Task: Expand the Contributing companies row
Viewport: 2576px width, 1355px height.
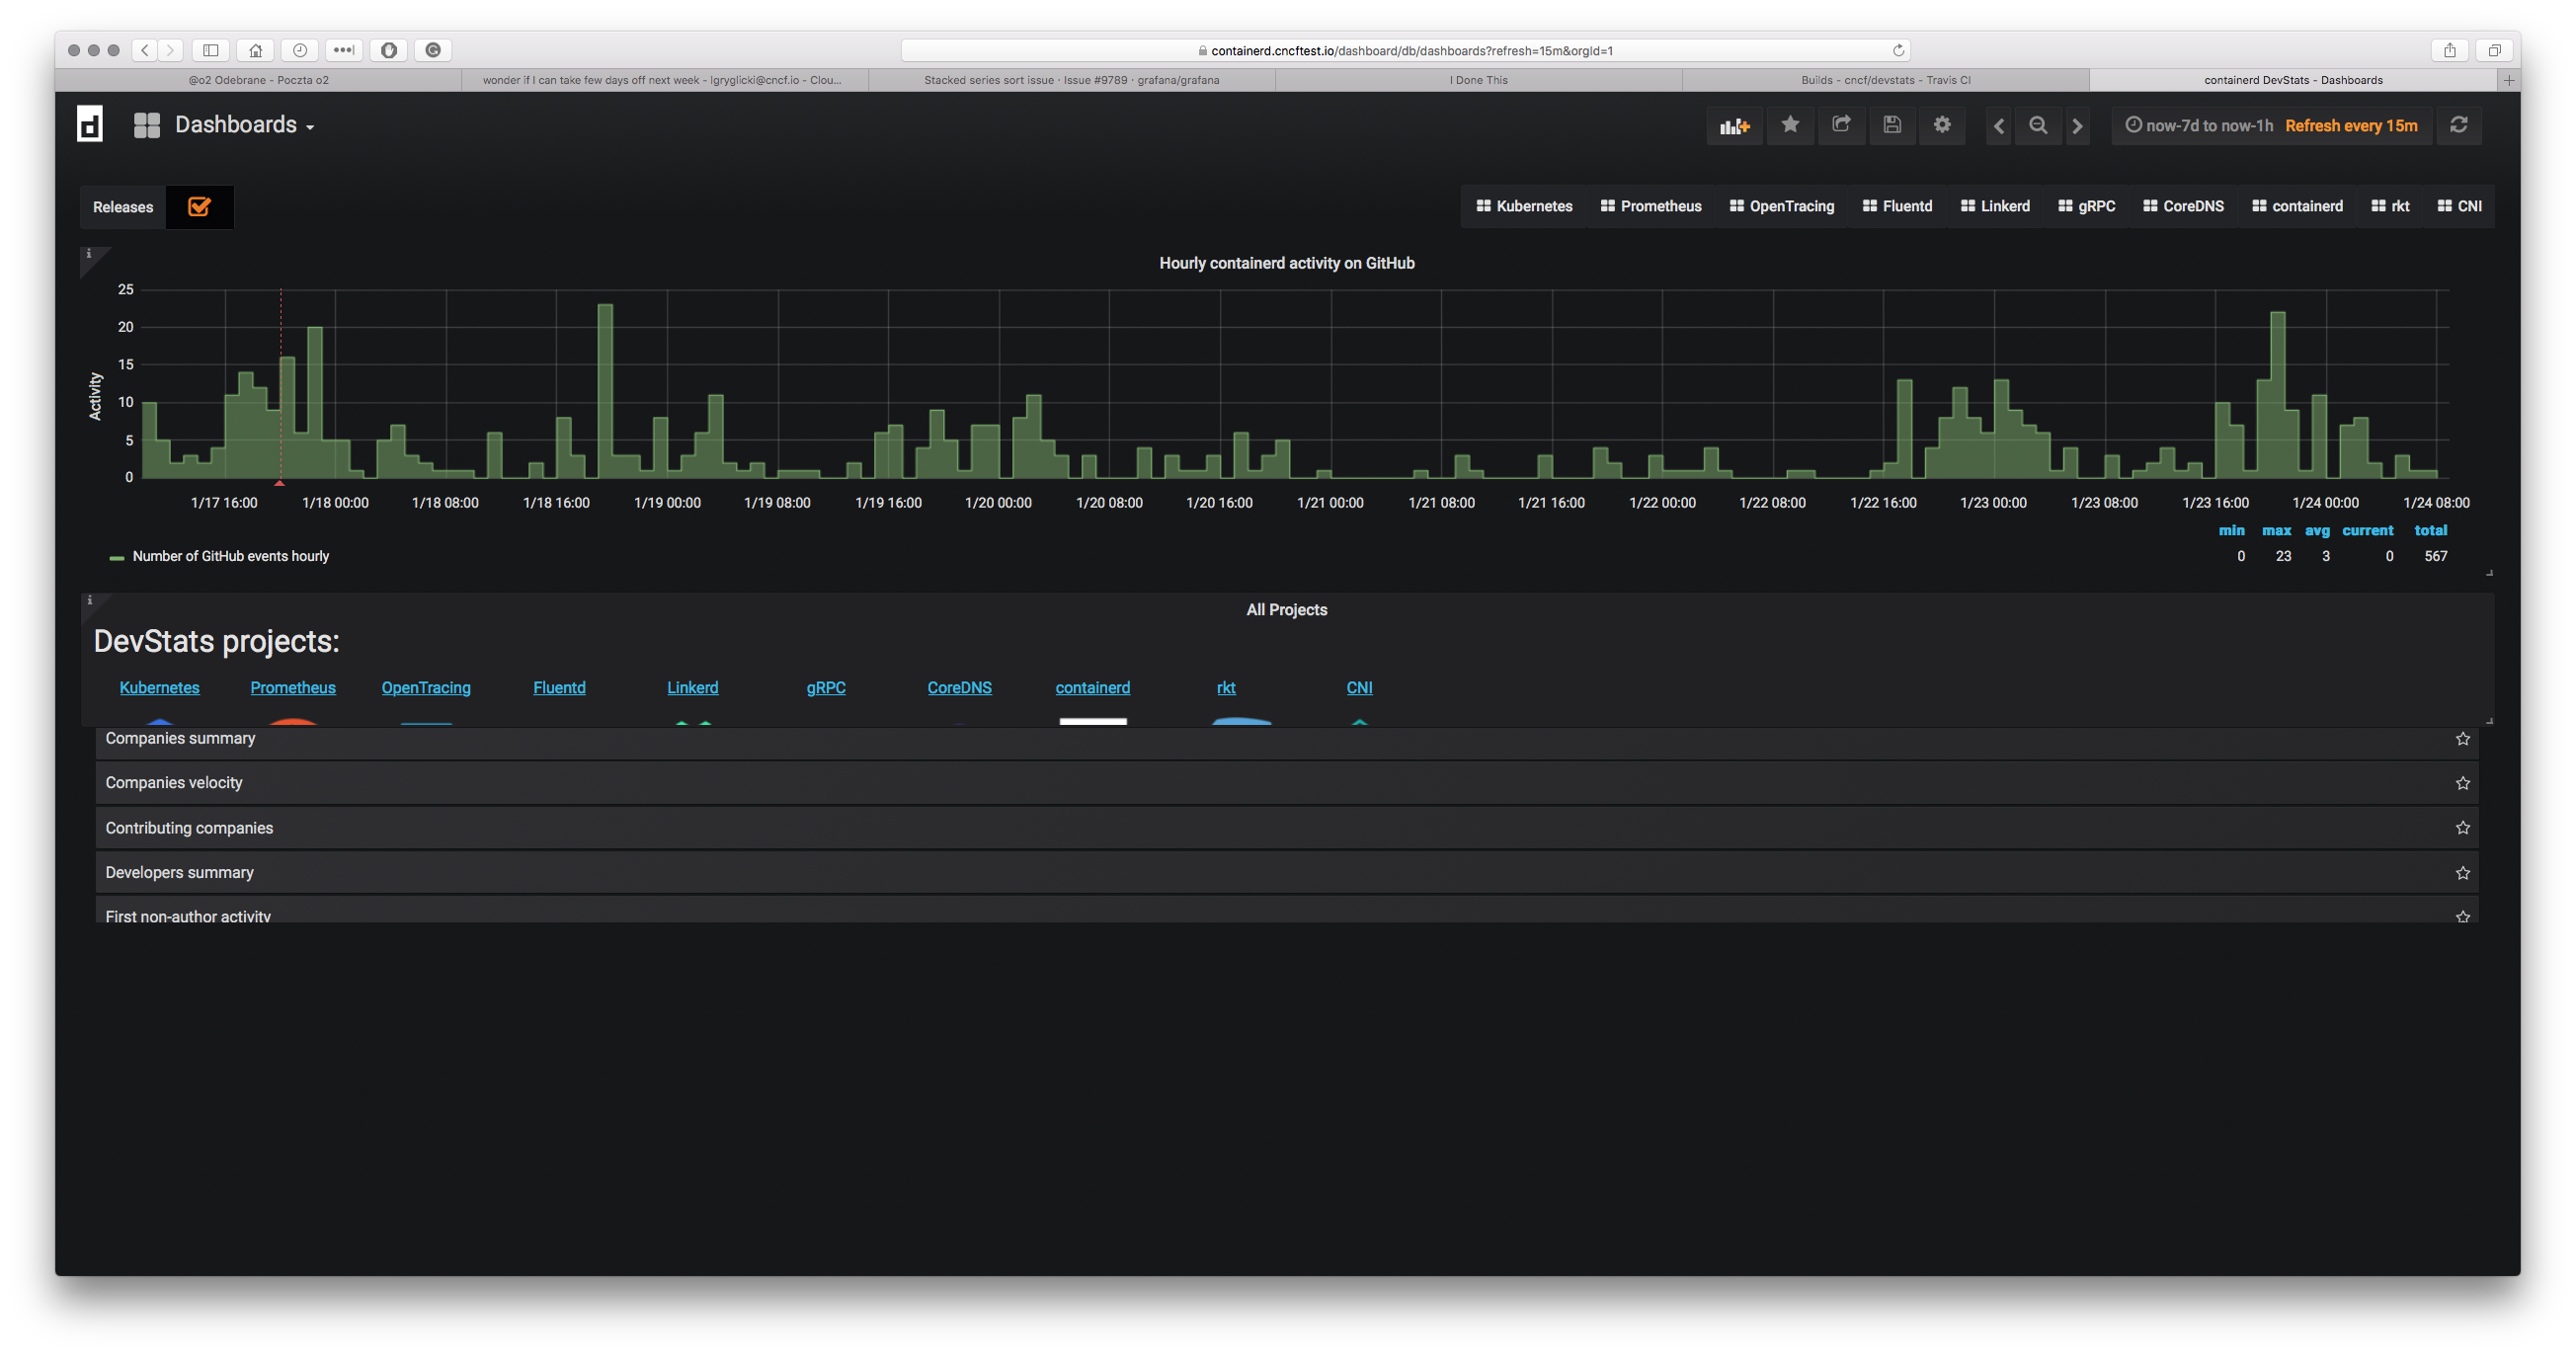Action: [x=189, y=827]
